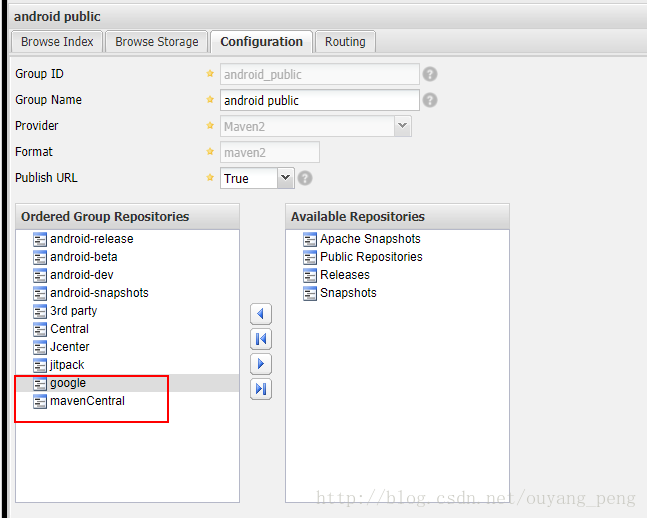647x518 pixels.
Task: Select Apache Snapshots in available repositories
Action: (370, 239)
